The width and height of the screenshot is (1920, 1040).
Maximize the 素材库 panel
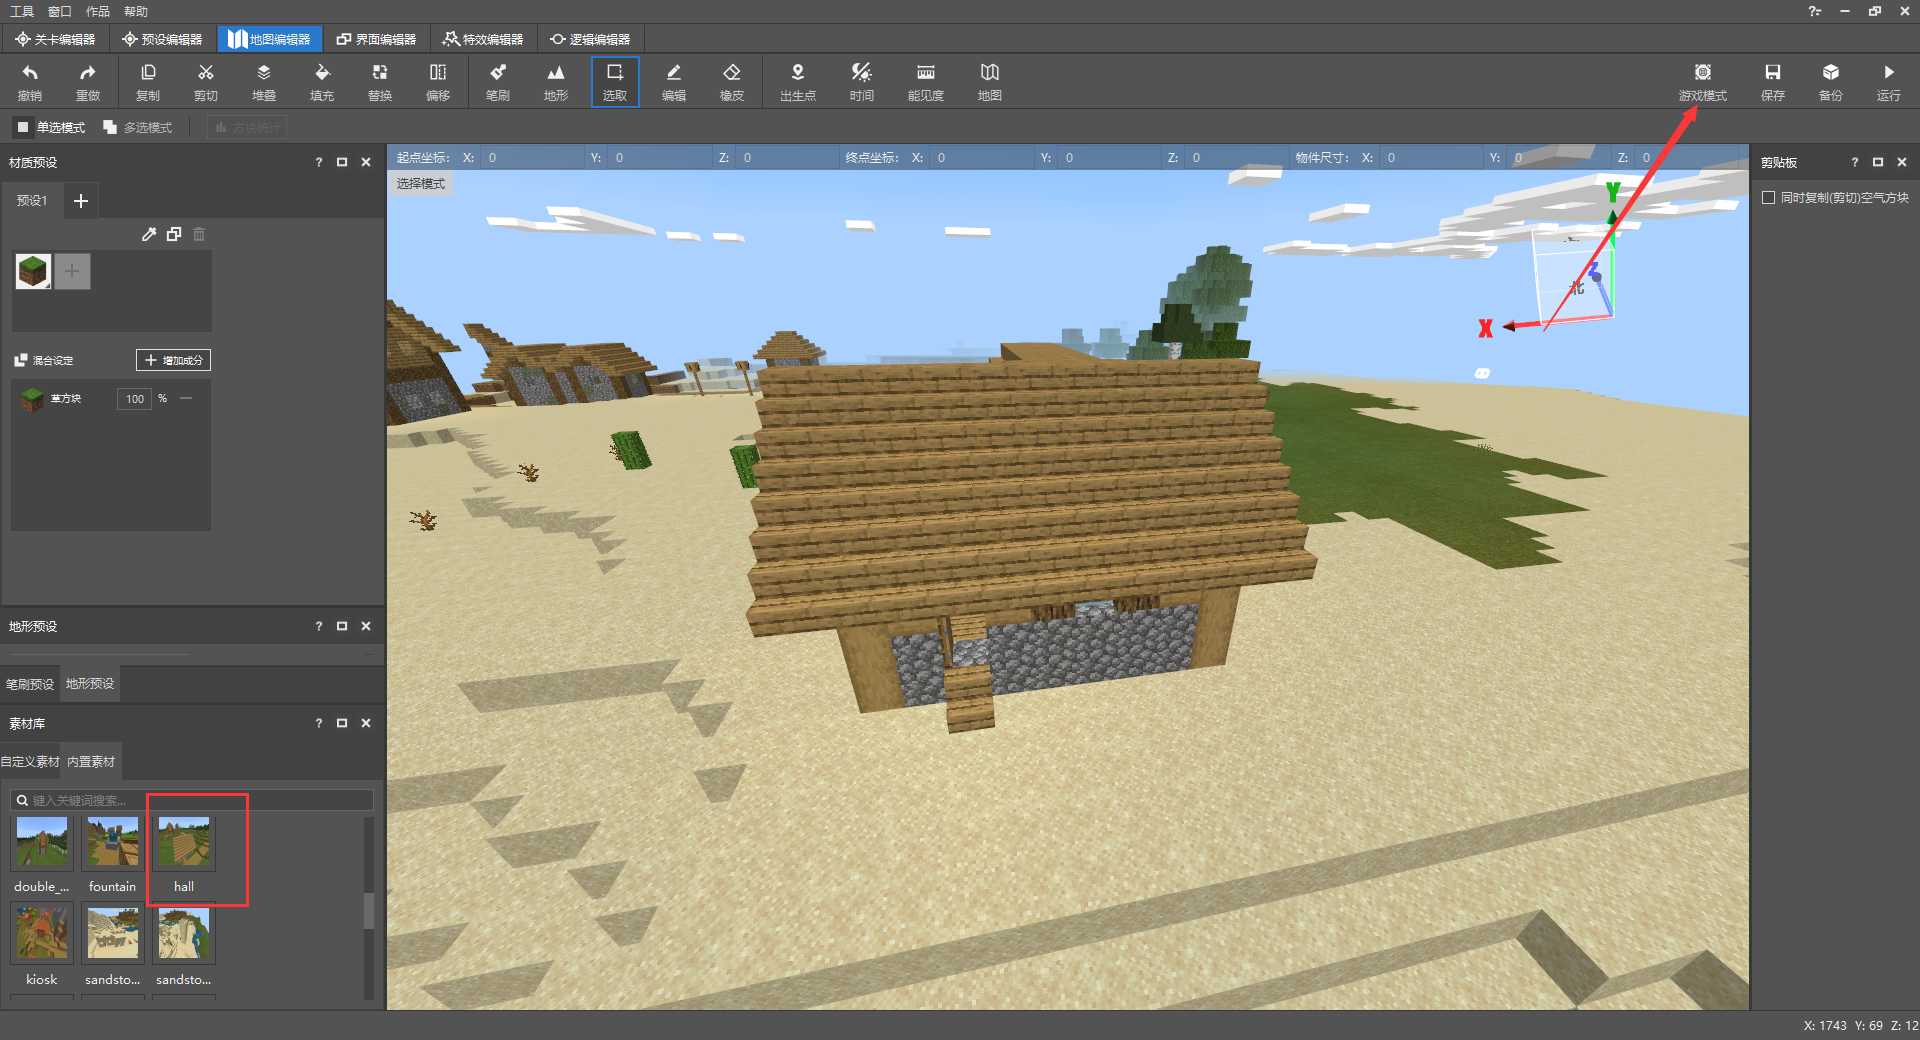point(342,723)
